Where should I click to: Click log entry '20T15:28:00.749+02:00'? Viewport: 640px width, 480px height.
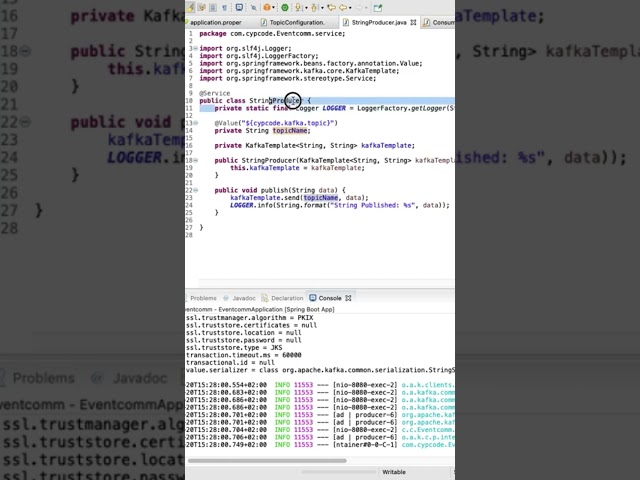227,444
